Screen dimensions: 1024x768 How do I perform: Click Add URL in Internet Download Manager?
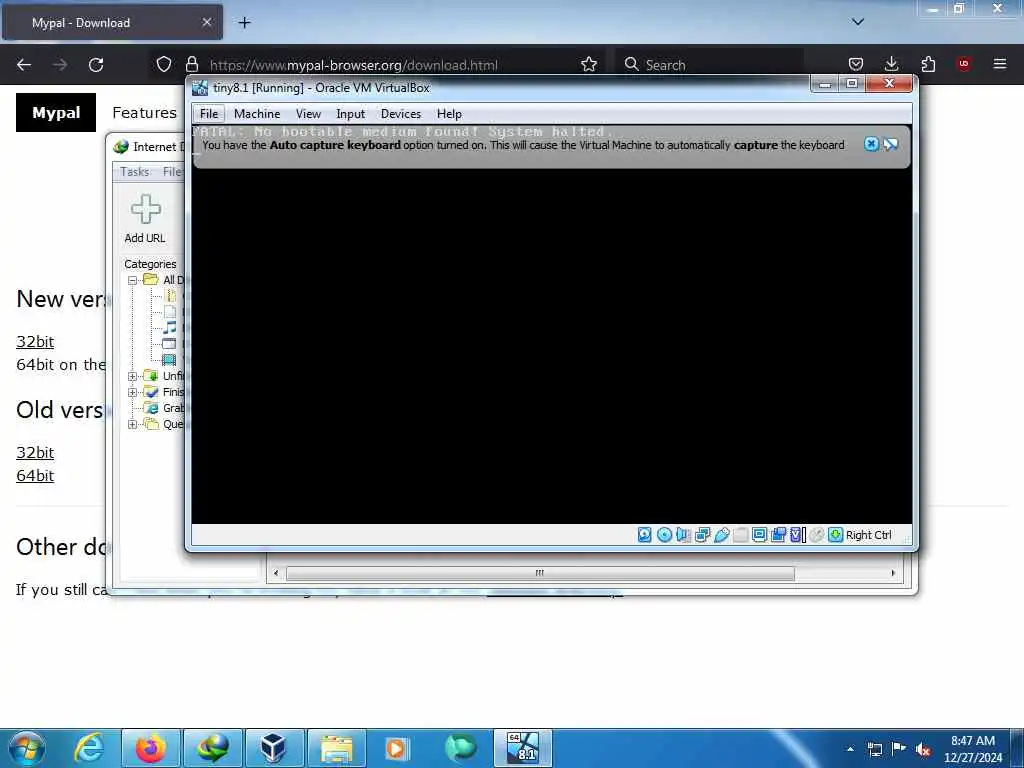click(x=145, y=219)
